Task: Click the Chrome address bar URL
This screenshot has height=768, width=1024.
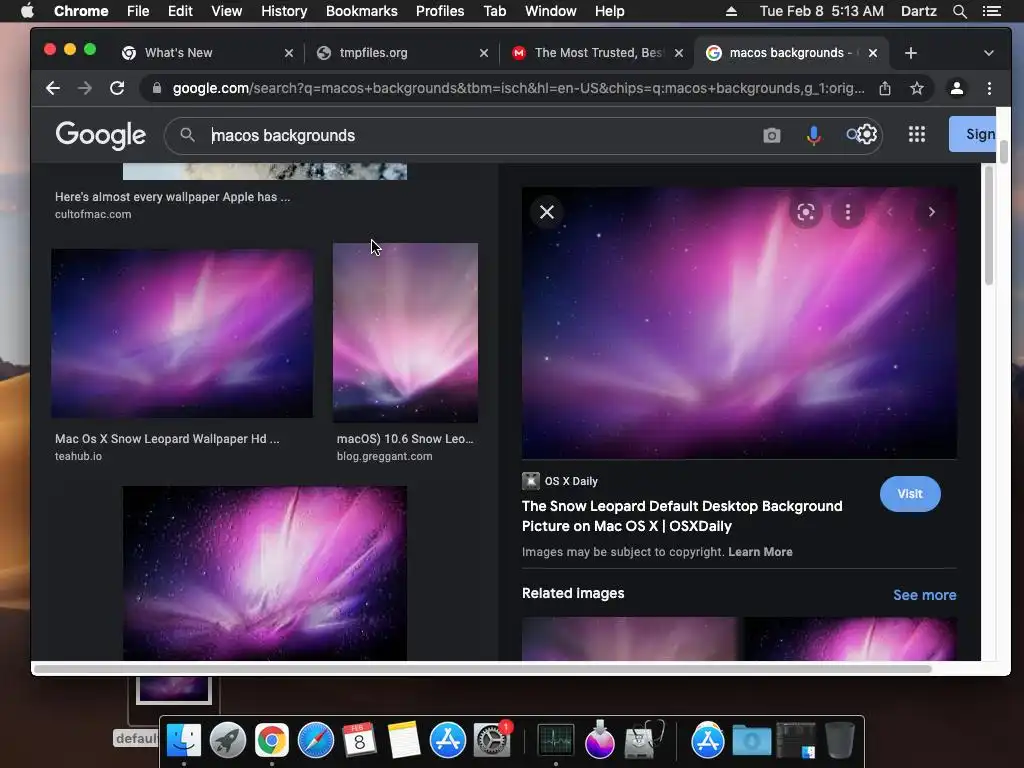Action: pos(518,88)
